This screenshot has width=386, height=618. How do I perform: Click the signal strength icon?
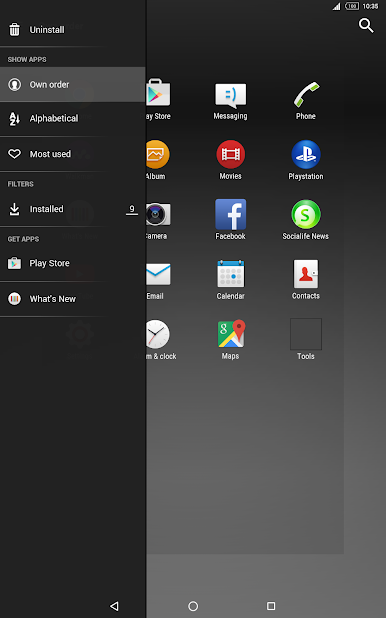(336, 6)
